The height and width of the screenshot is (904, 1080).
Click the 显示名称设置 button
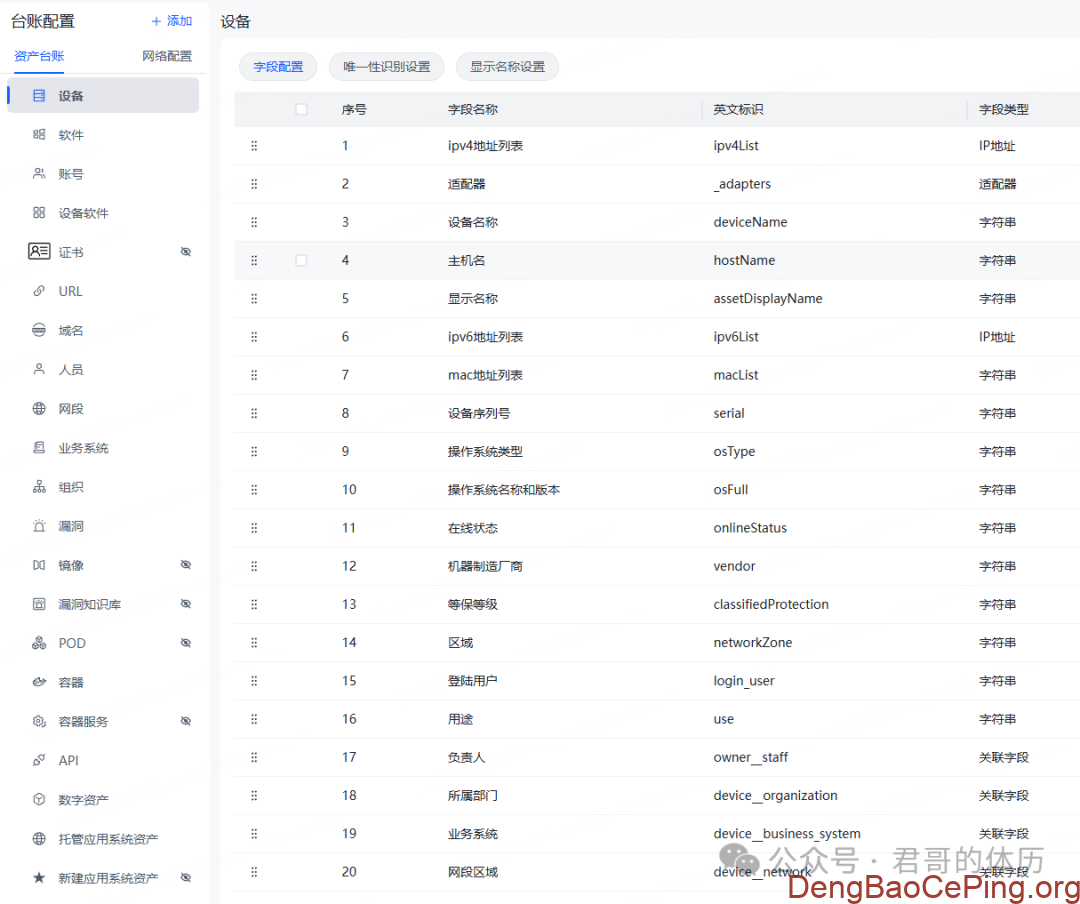point(507,67)
